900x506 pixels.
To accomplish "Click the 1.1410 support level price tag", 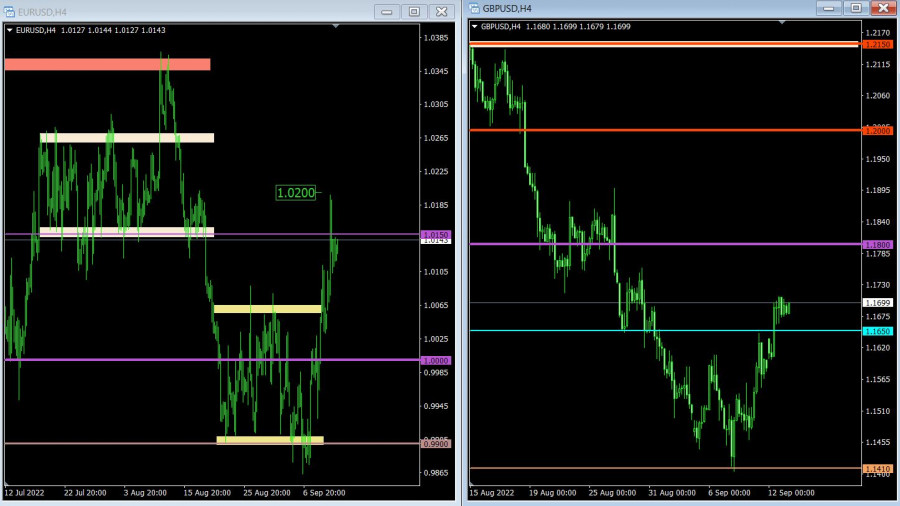I will (878, 468).
